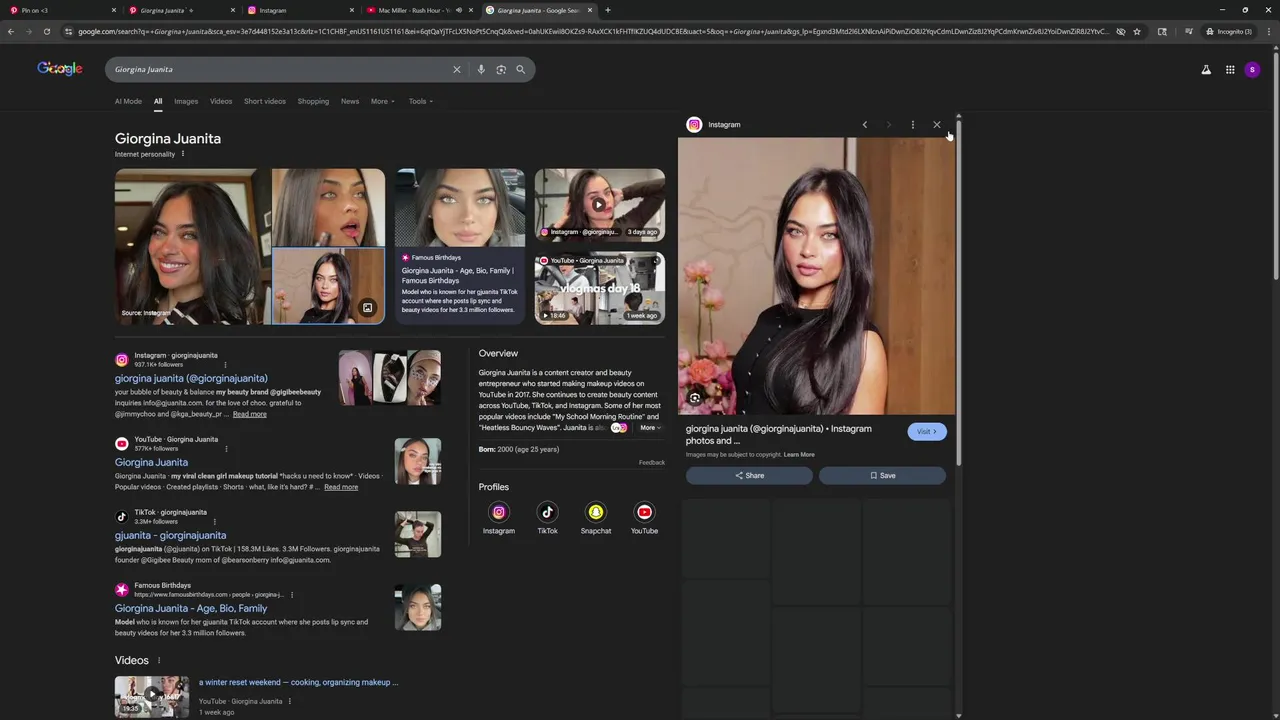Screen dimensions: 1280x720
Task: Open Giorgina Juanita YouTube result link
Action: tap(151, 462)
